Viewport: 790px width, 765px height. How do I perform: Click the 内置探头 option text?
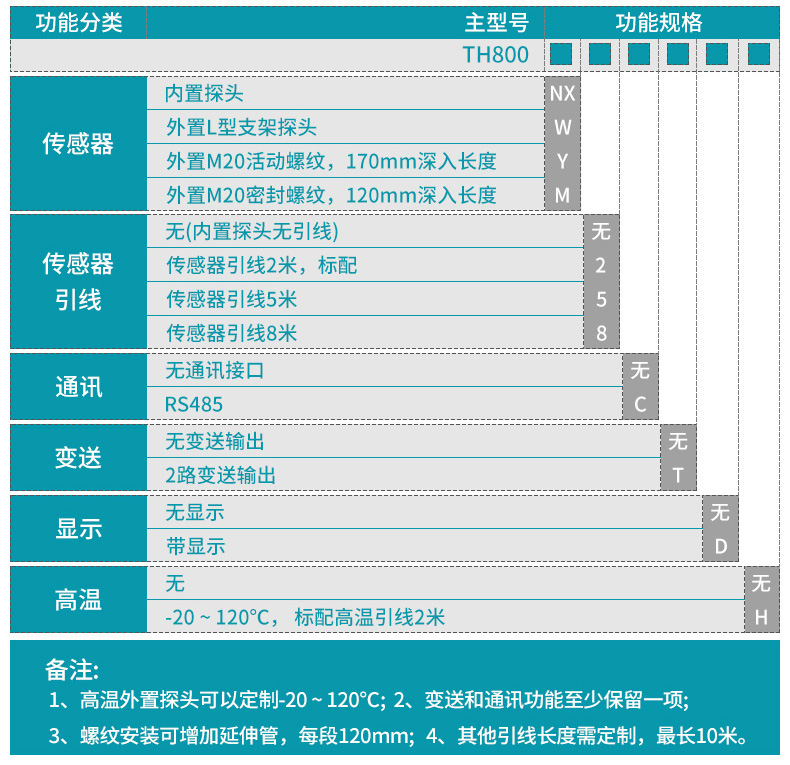pyautogui.click(x=205, y=93)
